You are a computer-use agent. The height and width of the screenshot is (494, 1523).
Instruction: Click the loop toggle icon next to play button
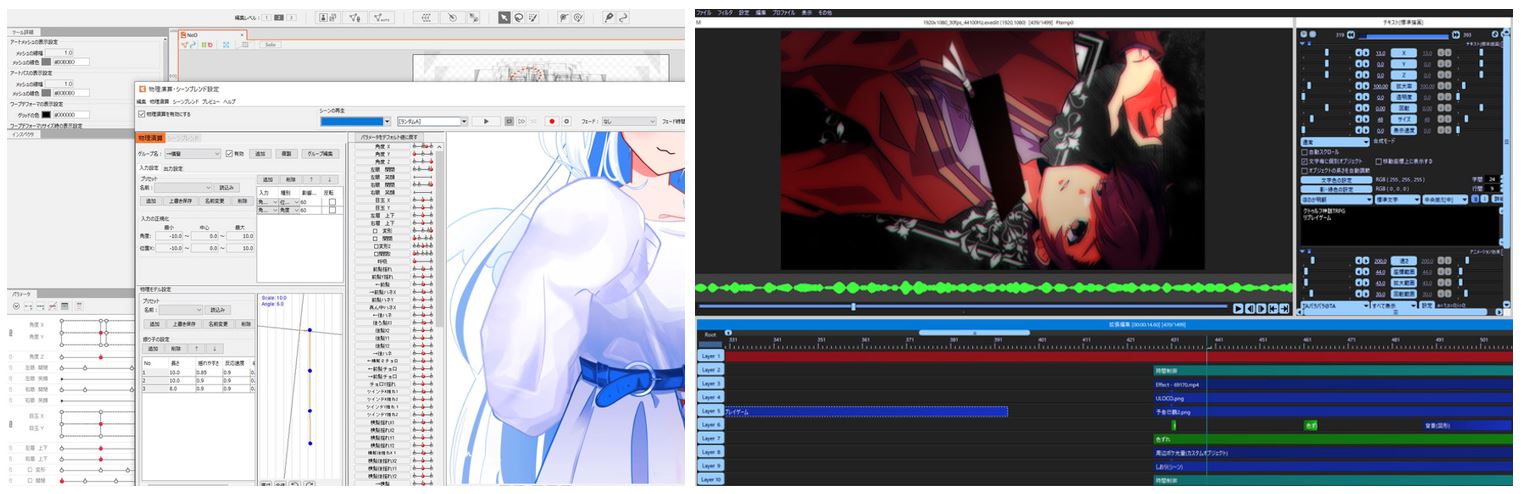pyautogui.click(x=509, y=121)
